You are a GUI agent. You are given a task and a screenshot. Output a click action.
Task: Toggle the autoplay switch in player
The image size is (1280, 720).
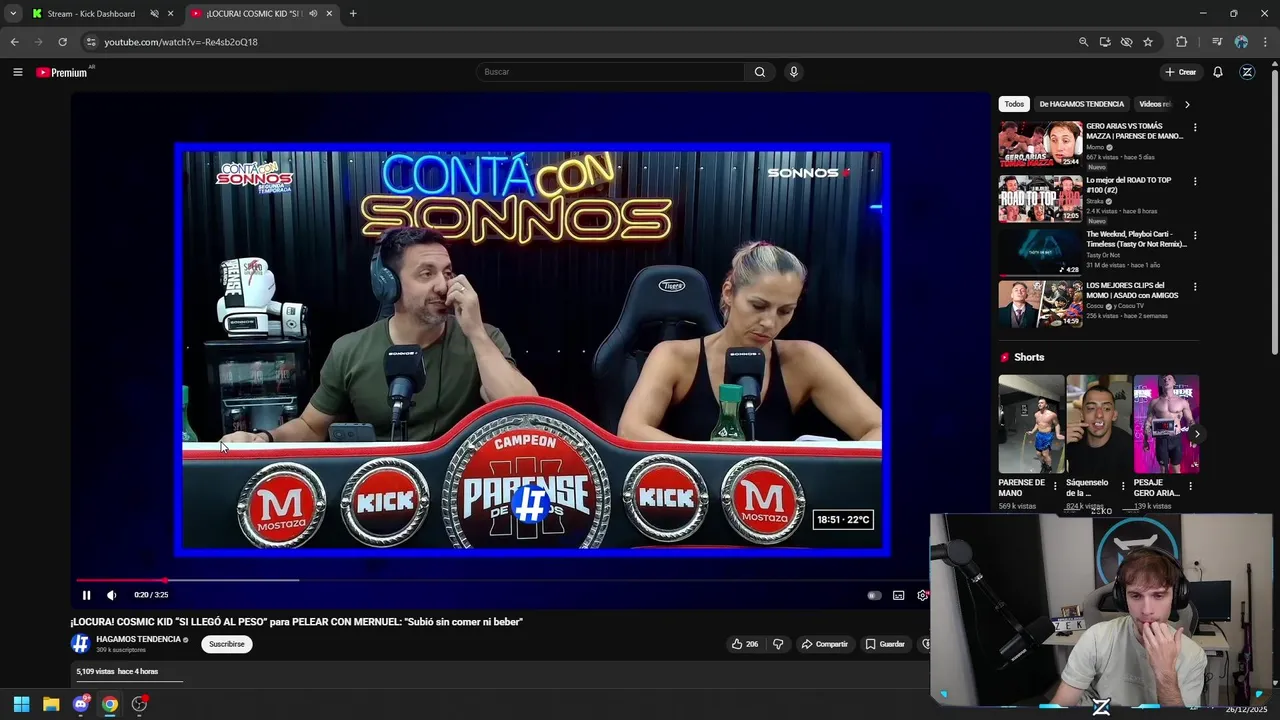(874, 595)
